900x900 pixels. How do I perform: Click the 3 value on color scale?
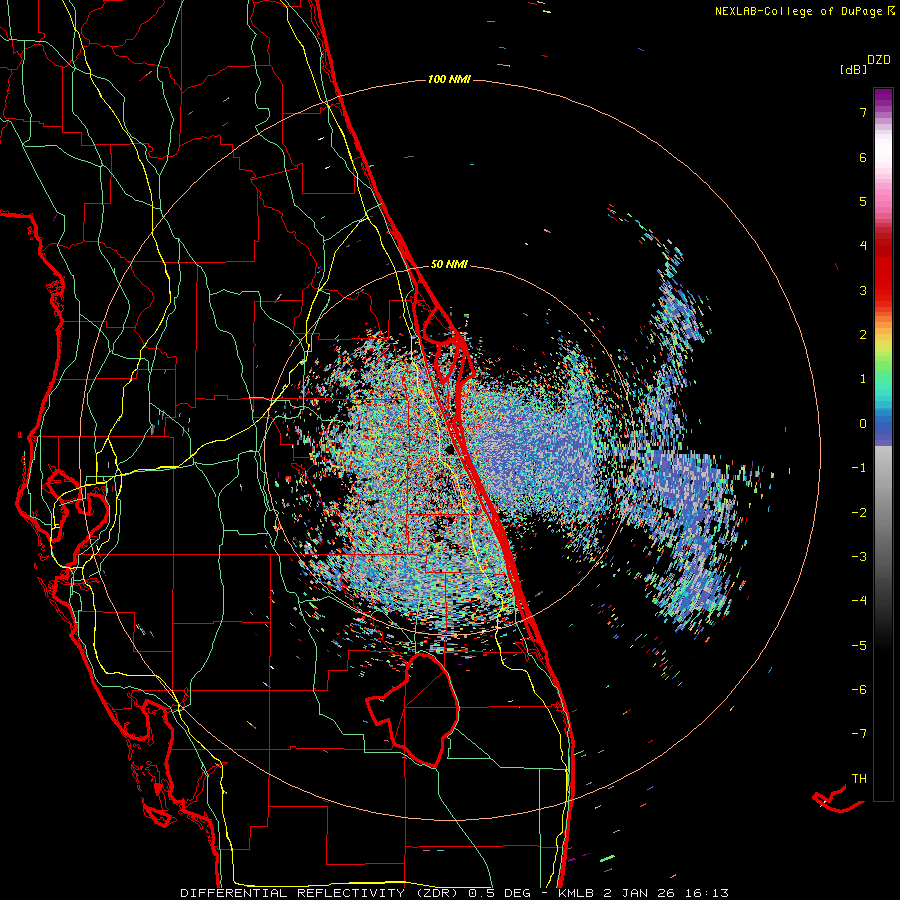[x=863, y=290]
